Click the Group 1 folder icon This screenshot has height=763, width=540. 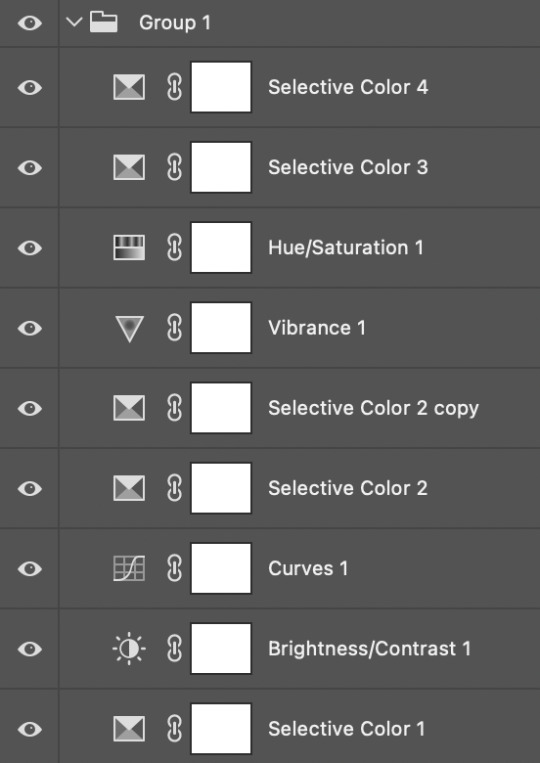(x=104, y=22)
